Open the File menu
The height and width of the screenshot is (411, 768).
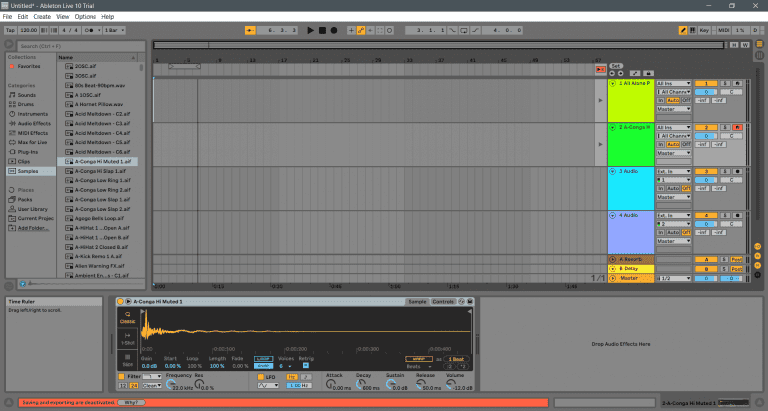pyautogui.click(x=7, y=17)
